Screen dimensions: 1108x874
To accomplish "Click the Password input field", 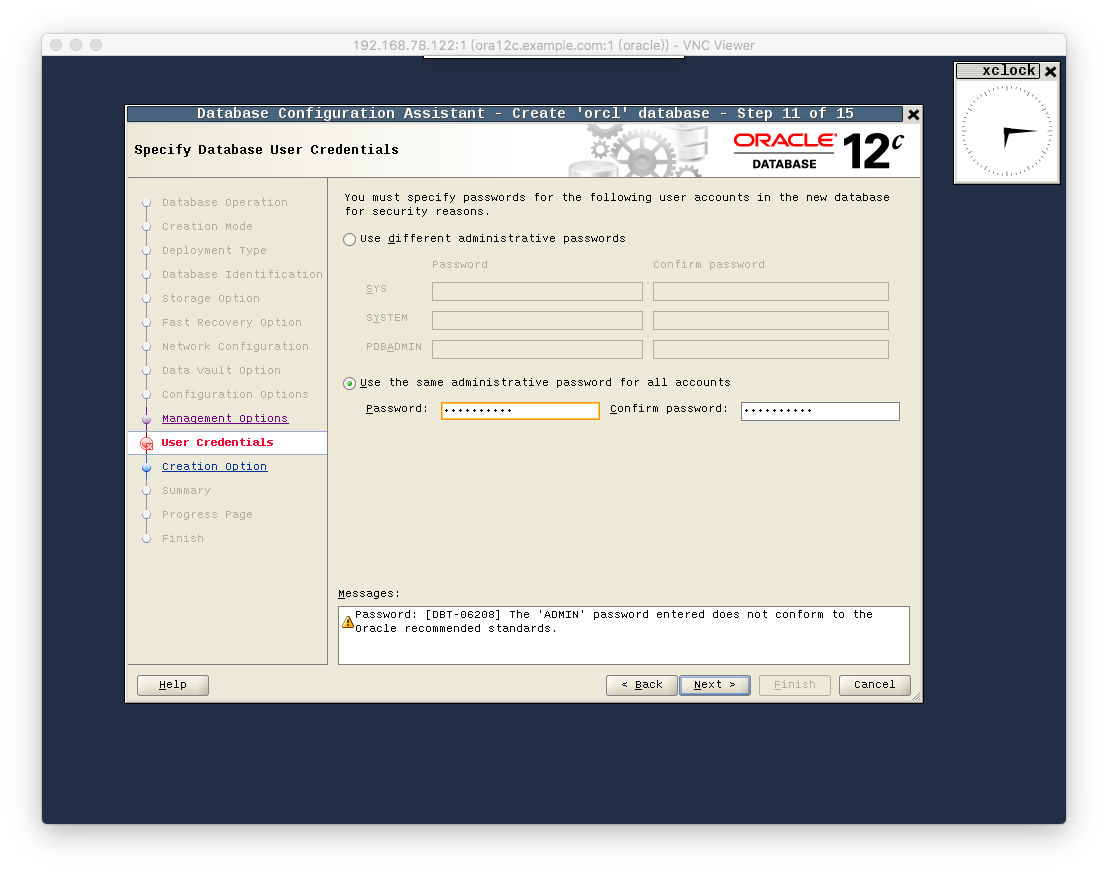I will 520,411.
